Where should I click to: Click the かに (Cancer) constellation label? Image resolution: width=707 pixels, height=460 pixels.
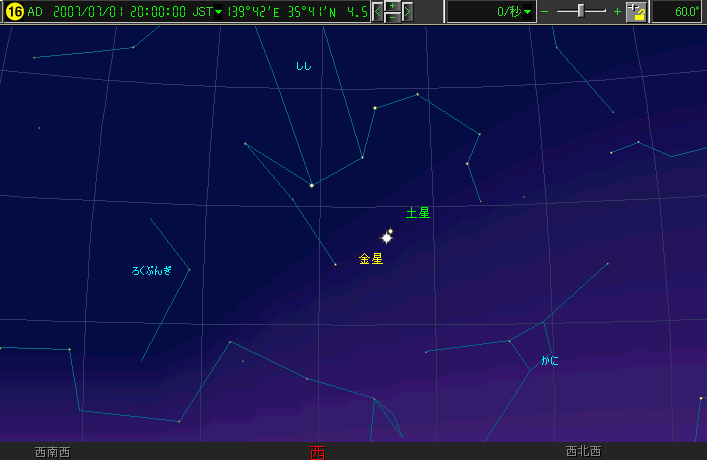(550, 360)
